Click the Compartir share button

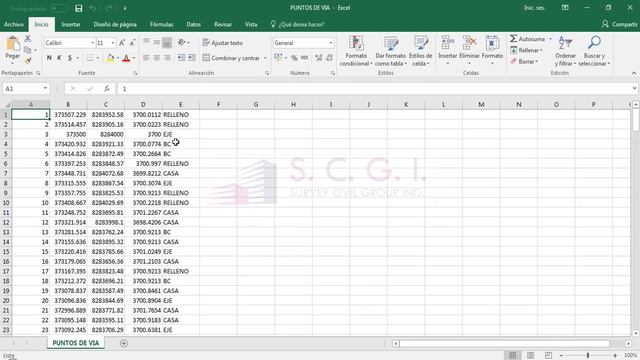620,24
